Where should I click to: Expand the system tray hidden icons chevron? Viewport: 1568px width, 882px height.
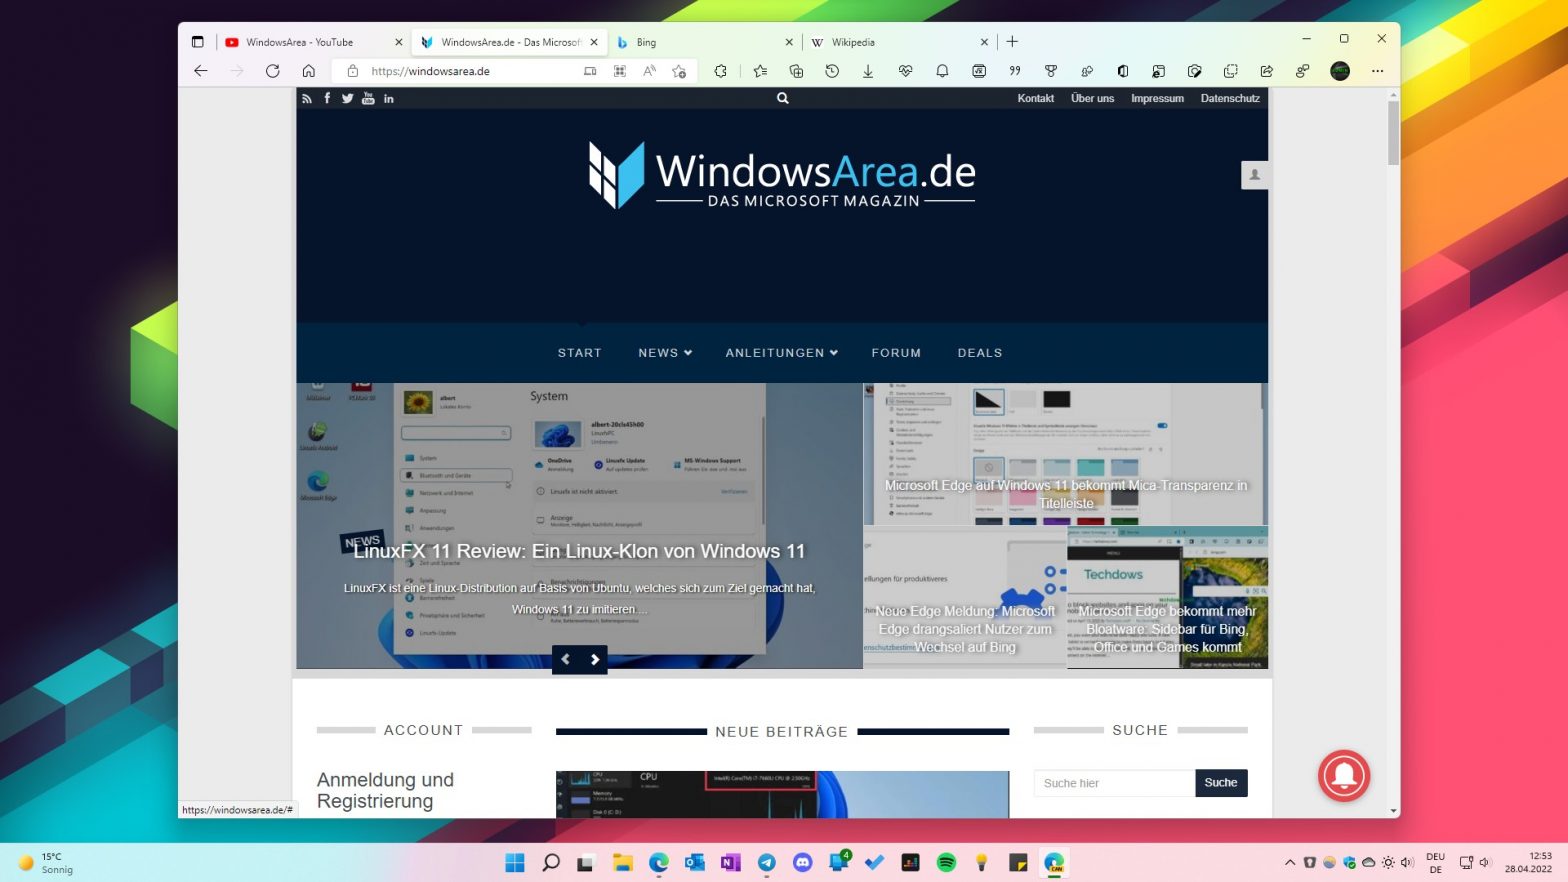[1290, 862]
